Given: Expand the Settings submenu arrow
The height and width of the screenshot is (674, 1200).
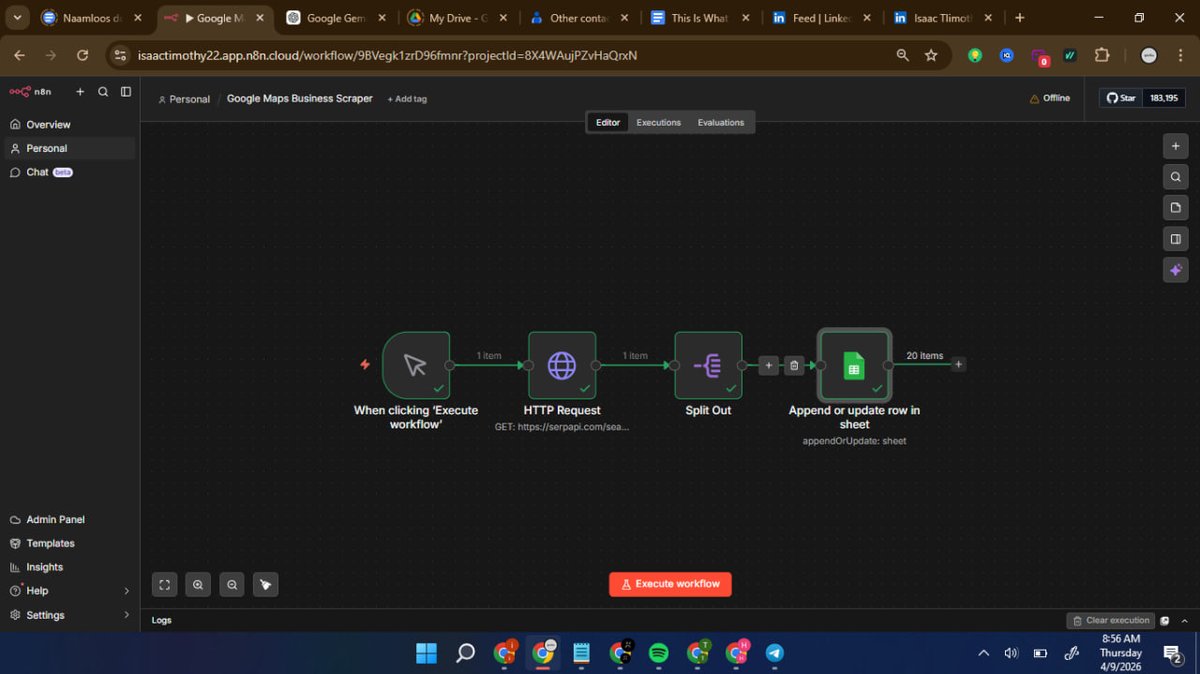Looking at the screenshot, I should tap(126, 615).
